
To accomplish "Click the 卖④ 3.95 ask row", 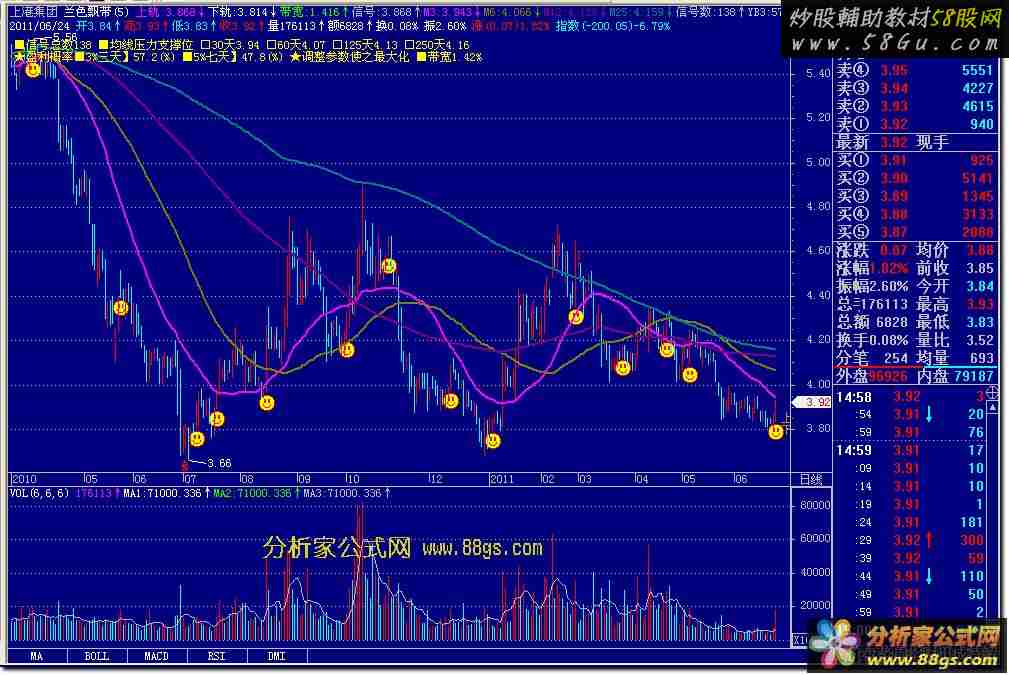I will pos(915,70).
